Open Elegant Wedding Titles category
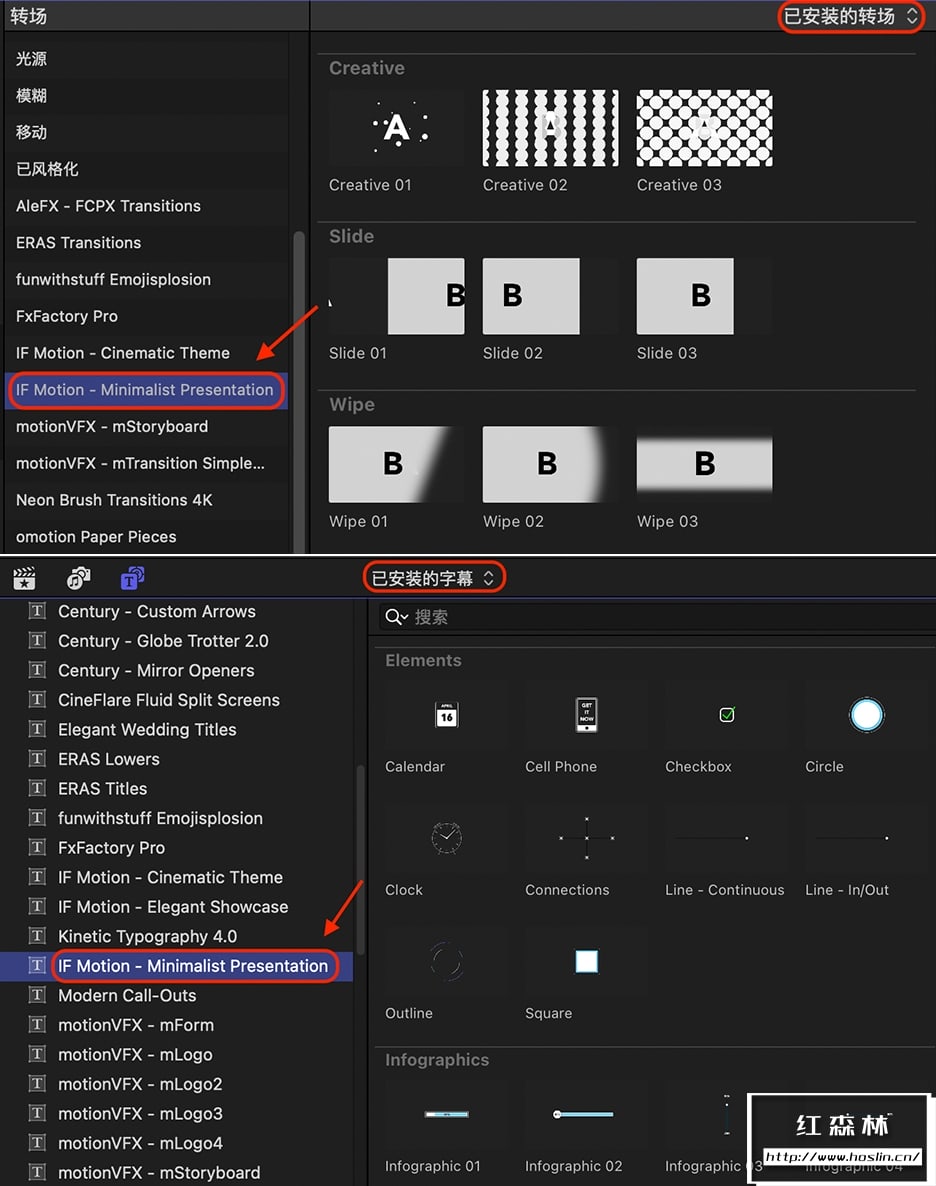This screenshot has height=1186, width=936. tap(177, 729)
